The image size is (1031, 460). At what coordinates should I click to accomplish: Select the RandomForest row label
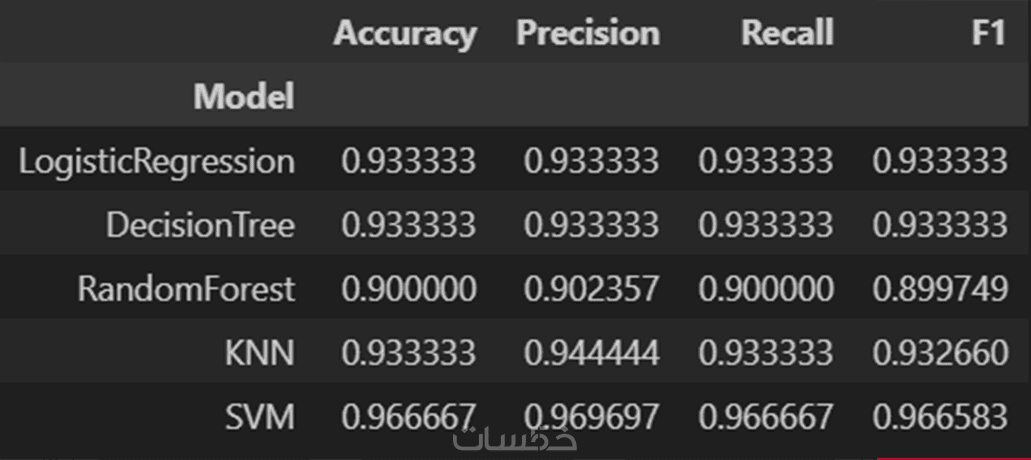click(187, 289)
